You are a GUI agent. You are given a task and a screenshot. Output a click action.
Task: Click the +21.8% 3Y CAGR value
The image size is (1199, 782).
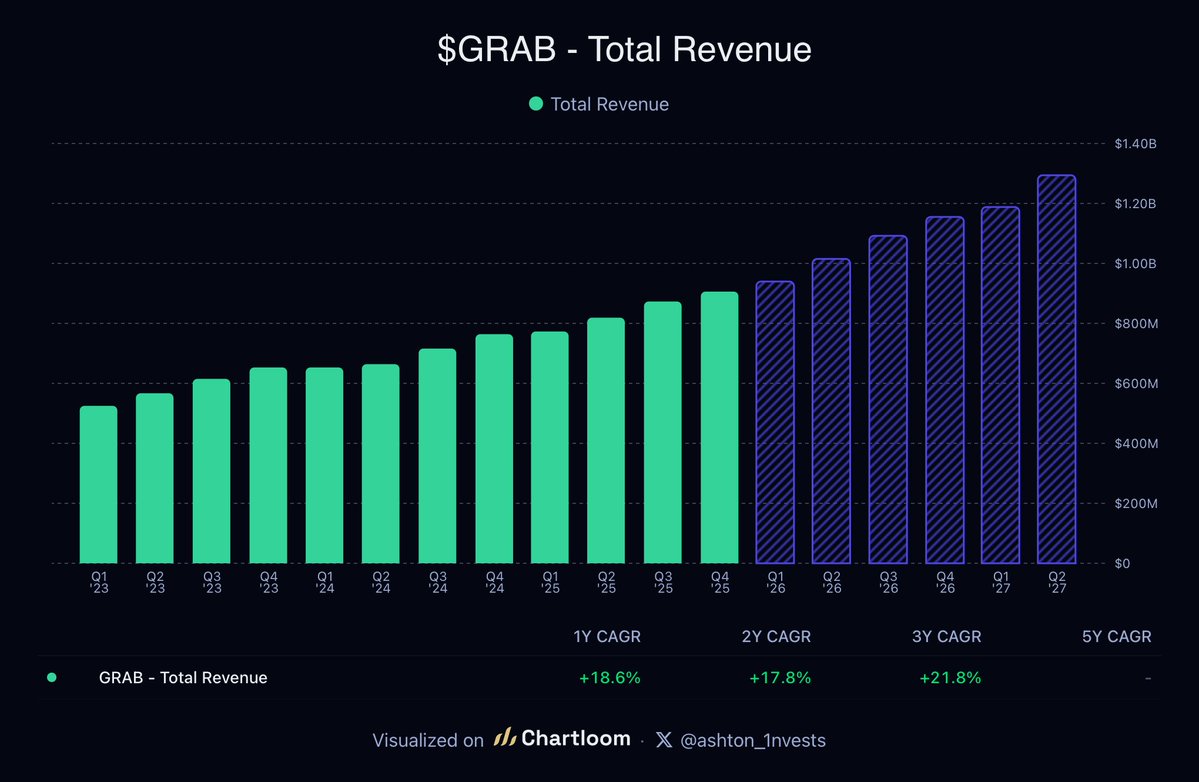(x=950, y=678)
